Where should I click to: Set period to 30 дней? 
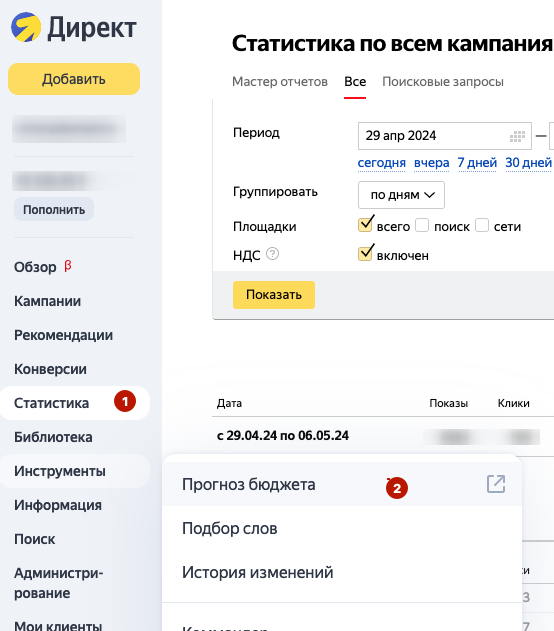point(528,163)
